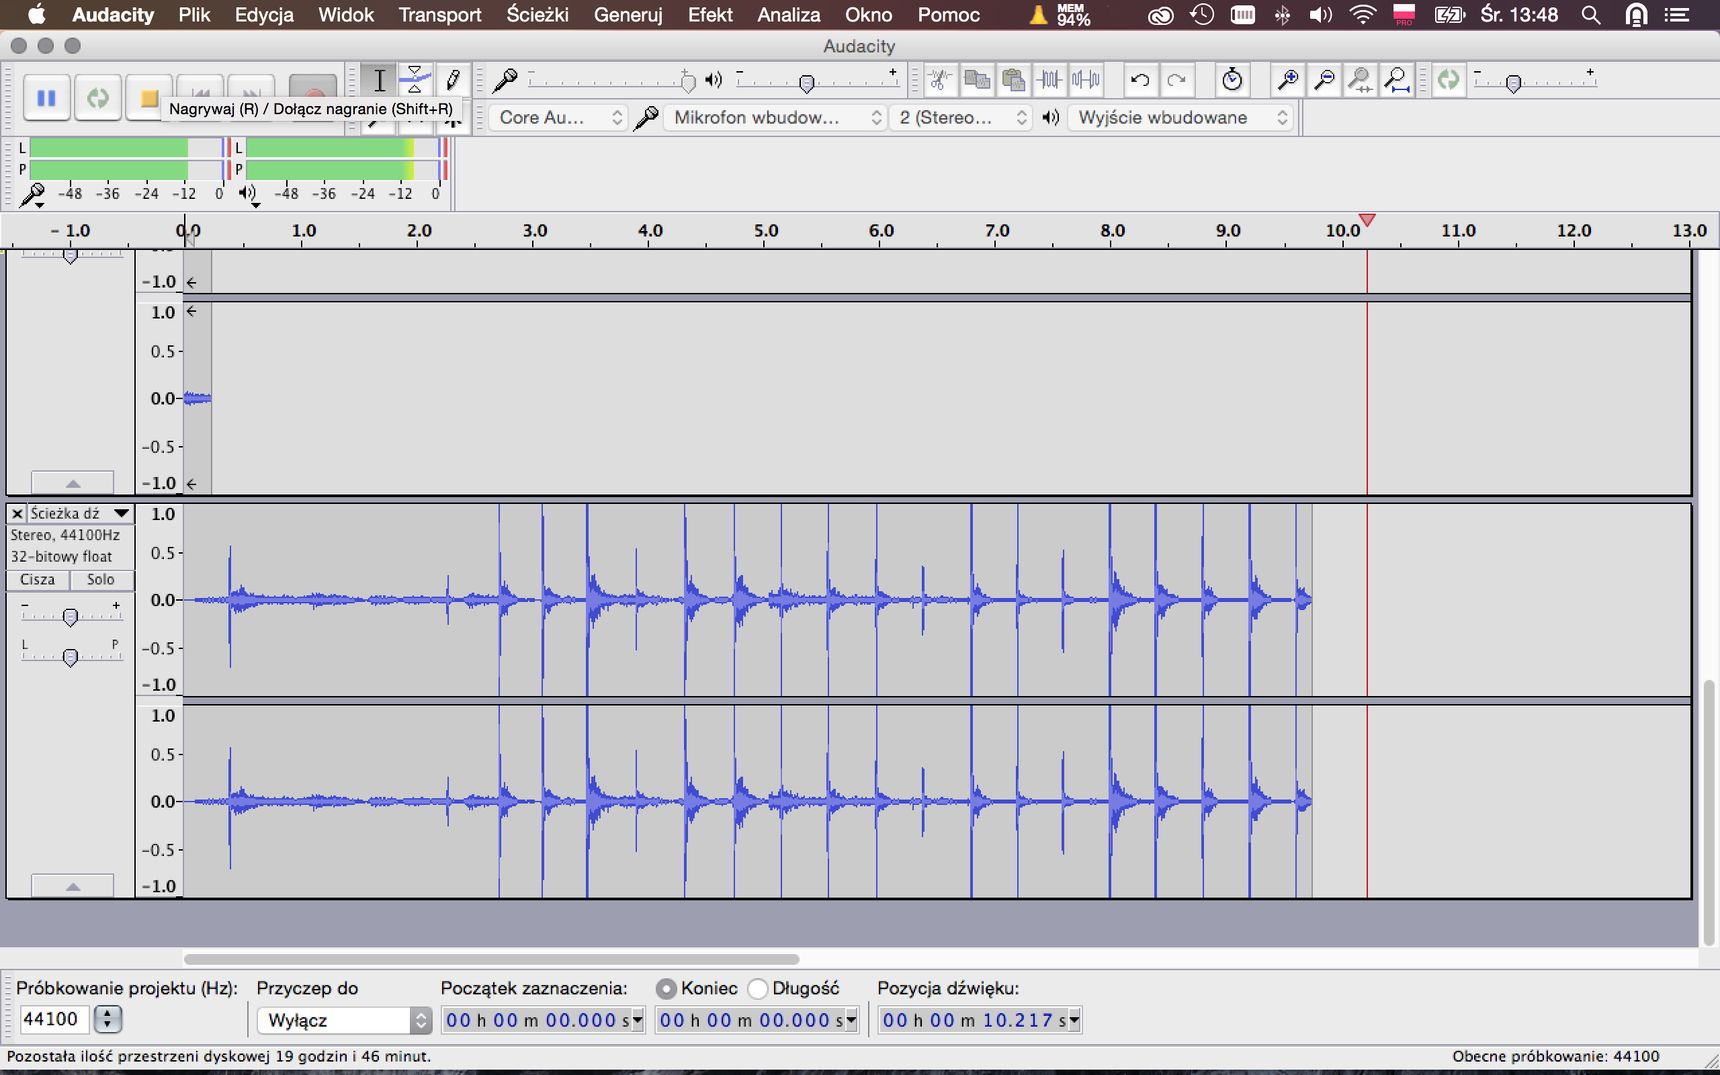Click the Wi-Fi icon in menu bar

(1362, 14)
